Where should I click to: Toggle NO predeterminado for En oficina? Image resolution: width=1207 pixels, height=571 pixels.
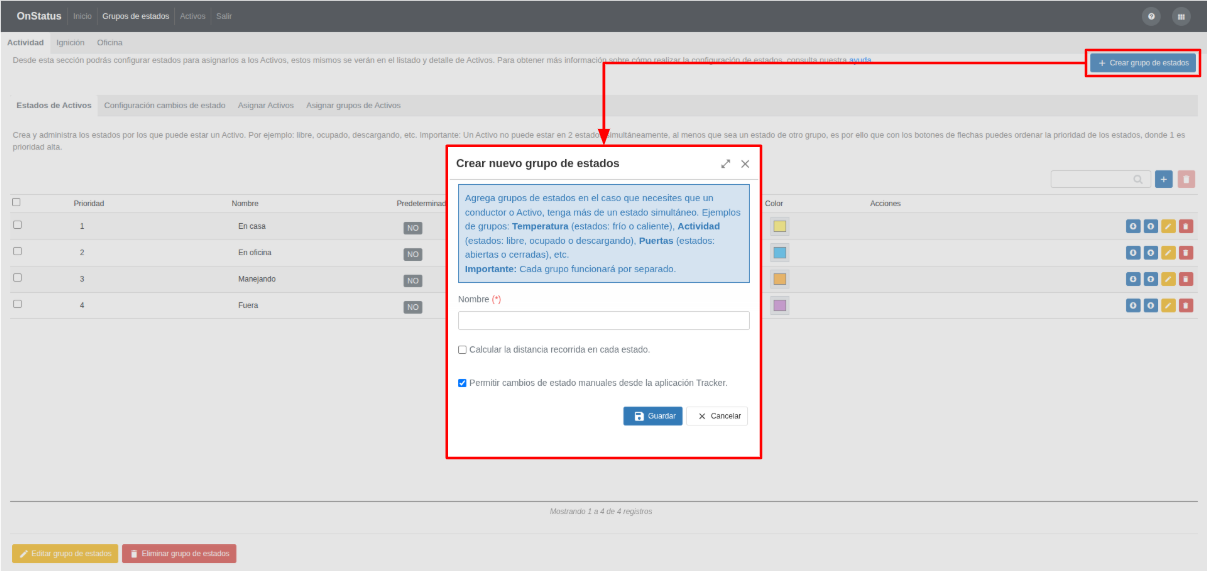point(413,254)
